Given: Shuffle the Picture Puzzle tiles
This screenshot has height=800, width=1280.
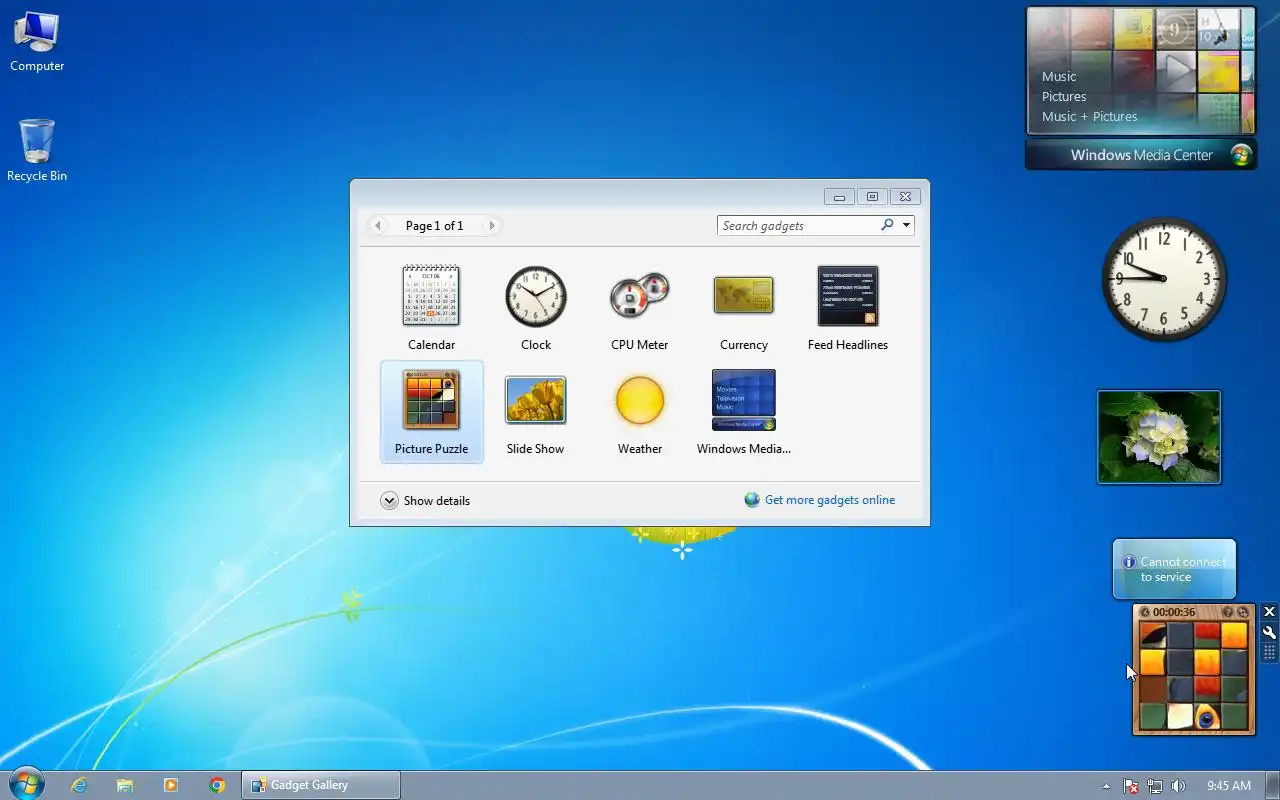Looking at the screenshot, I should 1243,612.
